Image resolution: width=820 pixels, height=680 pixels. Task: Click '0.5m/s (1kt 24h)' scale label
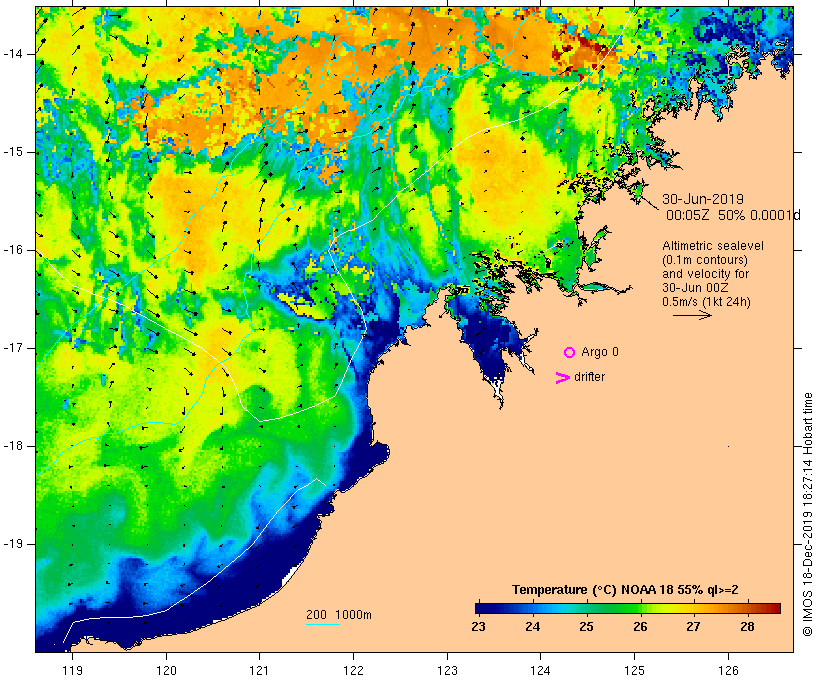tap(707, 302)
